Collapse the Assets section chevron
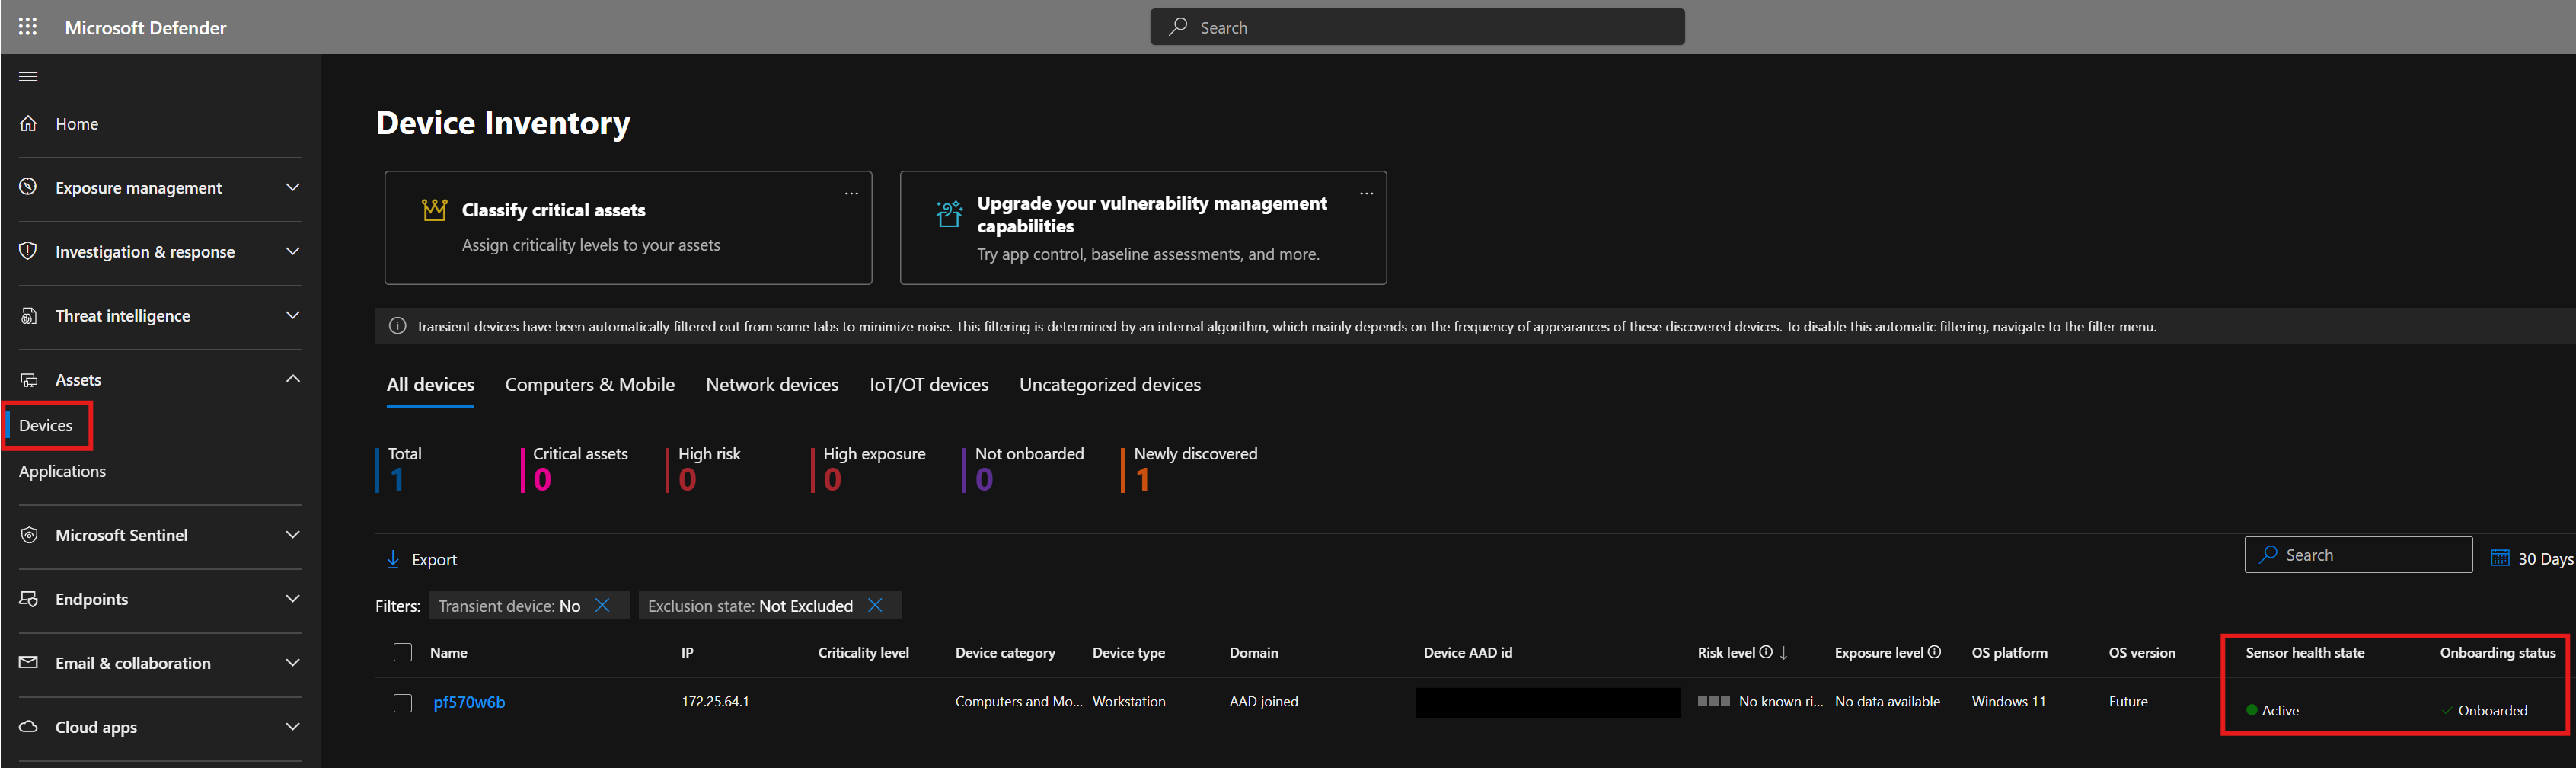The height and width of the screenshot is (768, 2576). (x=292, y=378)
